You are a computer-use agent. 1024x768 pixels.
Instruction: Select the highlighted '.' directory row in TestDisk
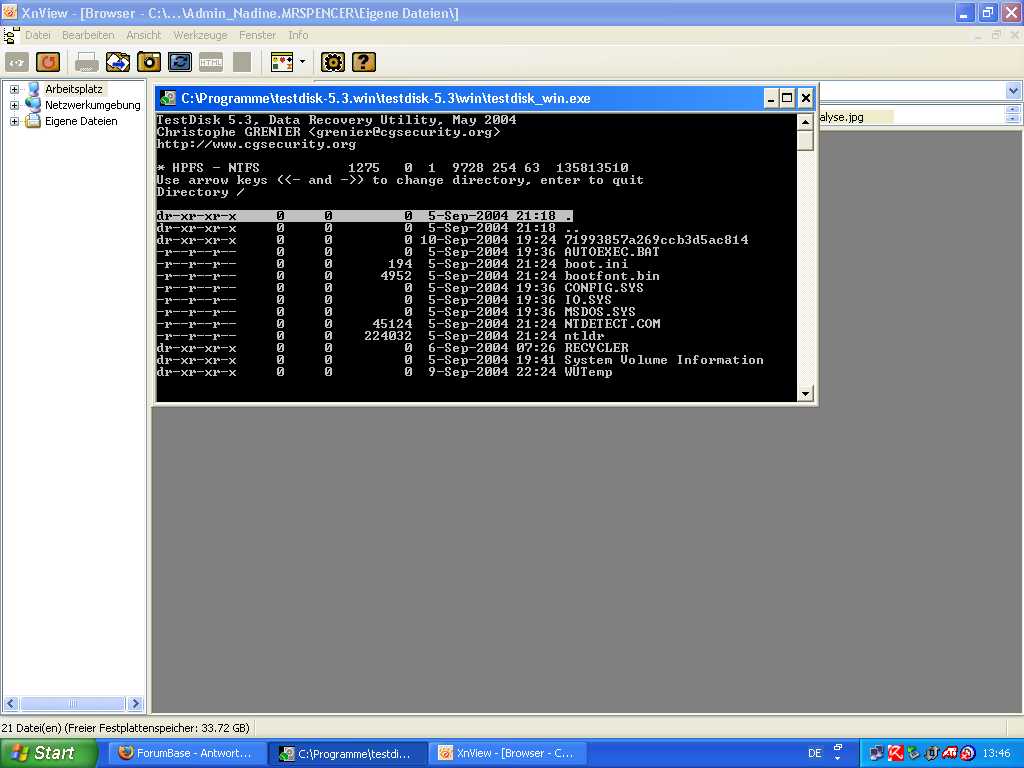click(x=364, y=216)
